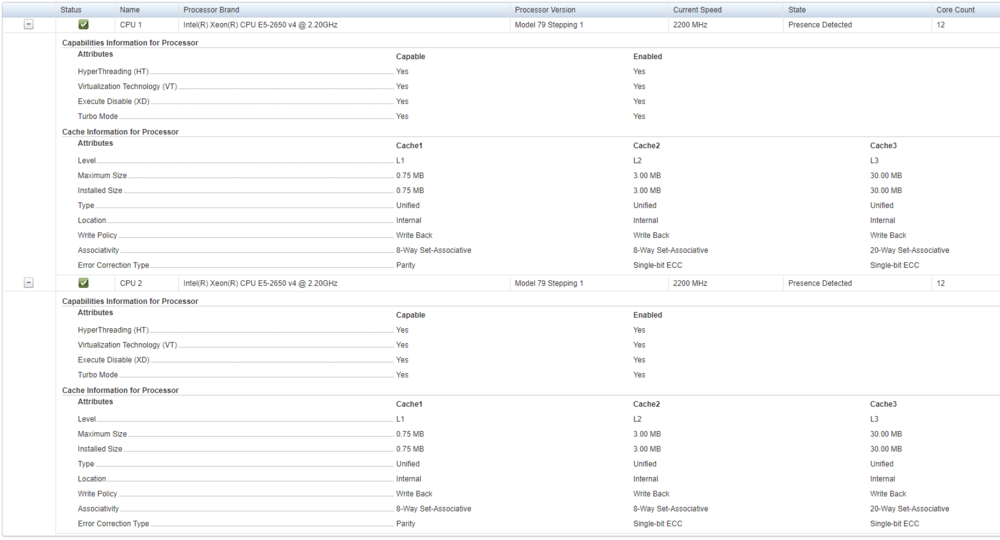Click the Cache1 heading under CPU 1

(x=409, y=145)
